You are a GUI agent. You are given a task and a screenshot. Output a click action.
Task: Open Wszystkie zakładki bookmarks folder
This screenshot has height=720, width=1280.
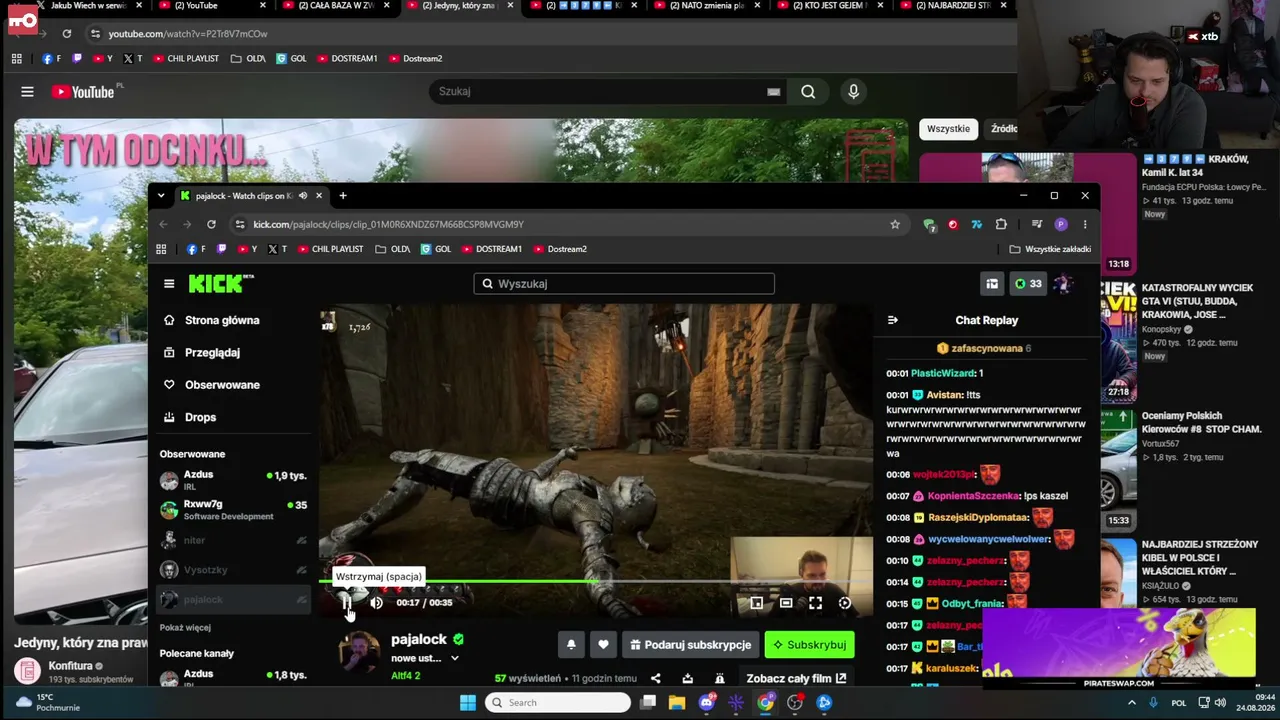(1050, 249)
